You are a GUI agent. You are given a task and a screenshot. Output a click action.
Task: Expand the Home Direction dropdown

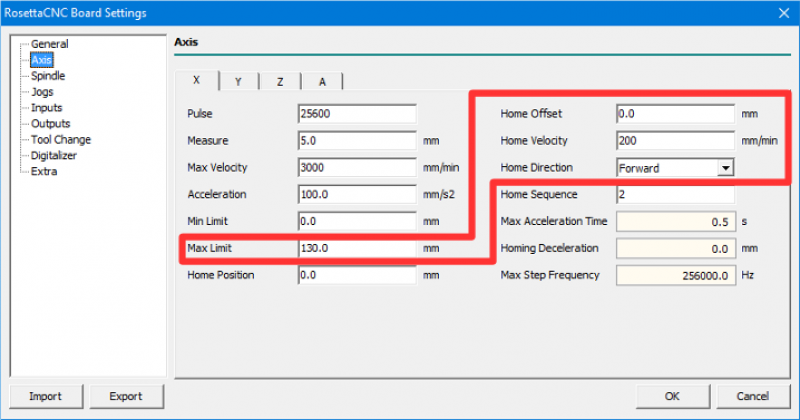(x=726, y=168)
